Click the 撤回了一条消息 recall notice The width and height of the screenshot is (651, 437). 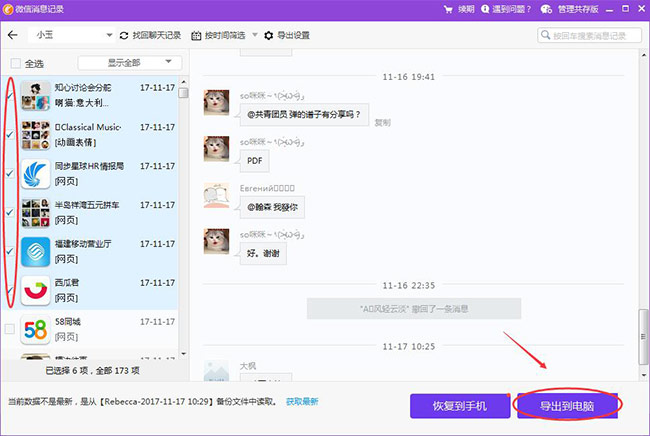pyautogui.click(x=414, y=309)
